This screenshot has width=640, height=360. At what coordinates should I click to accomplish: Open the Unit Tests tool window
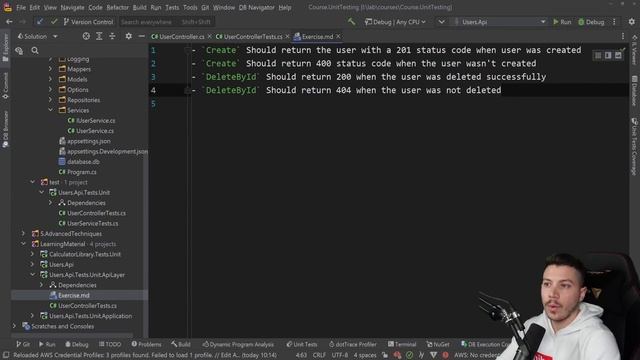[302, 344]
